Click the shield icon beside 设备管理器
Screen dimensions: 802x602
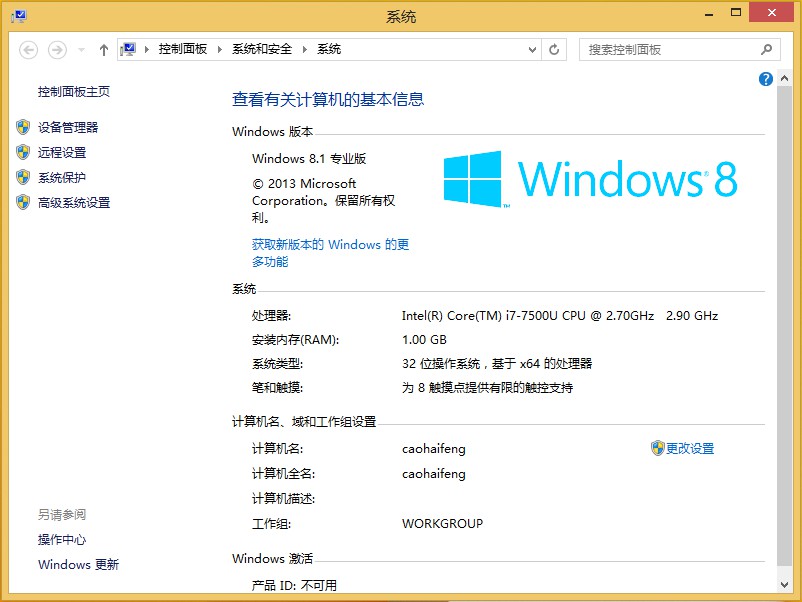[23, 127]
